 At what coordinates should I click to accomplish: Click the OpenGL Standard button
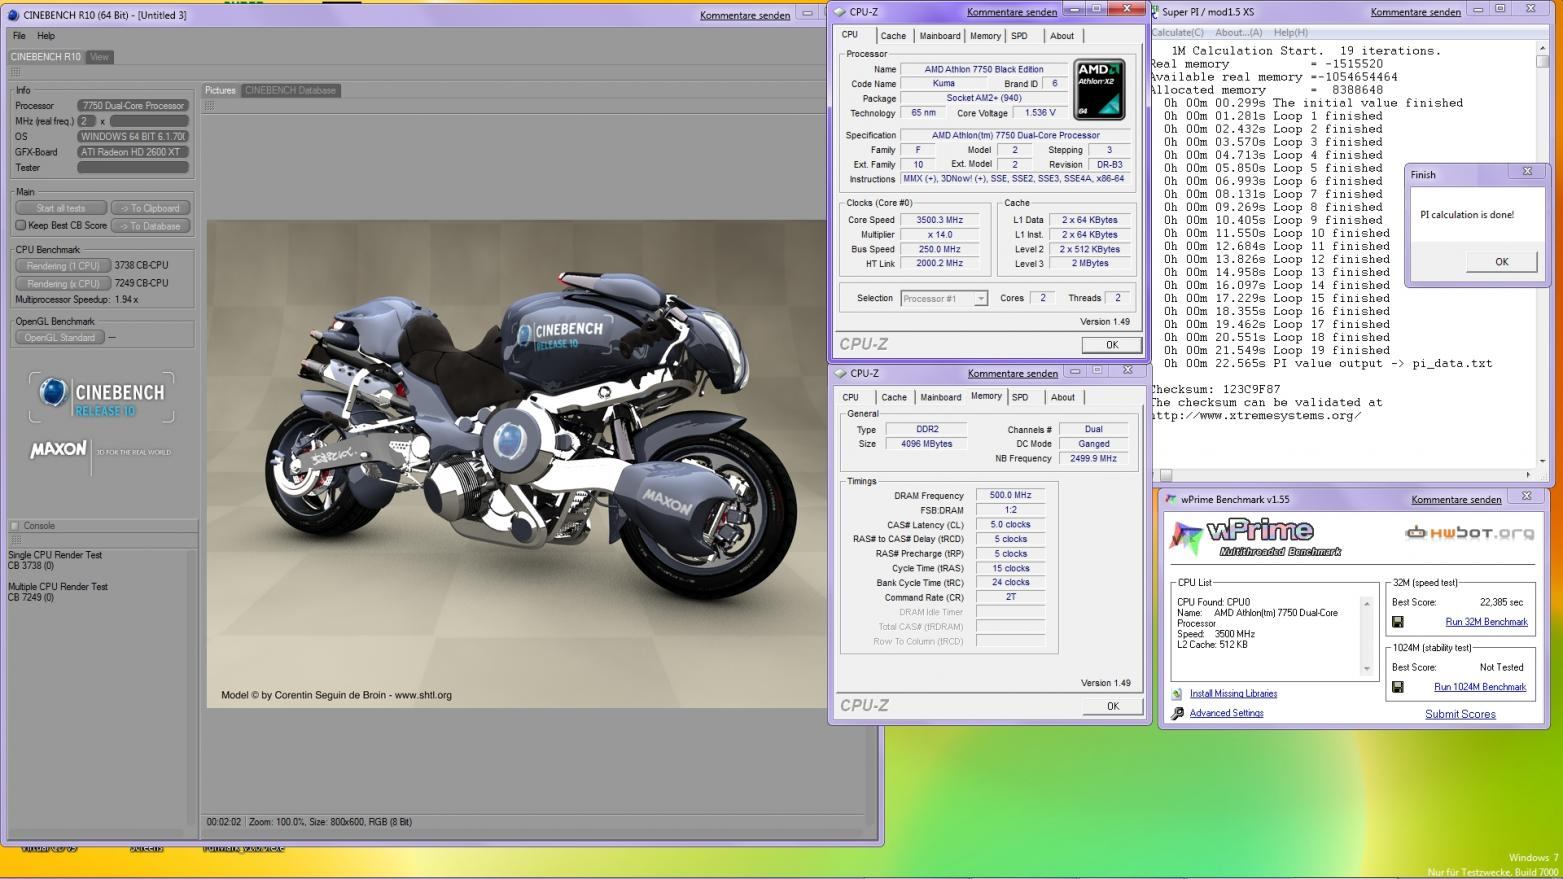click(x=60, y=338)
